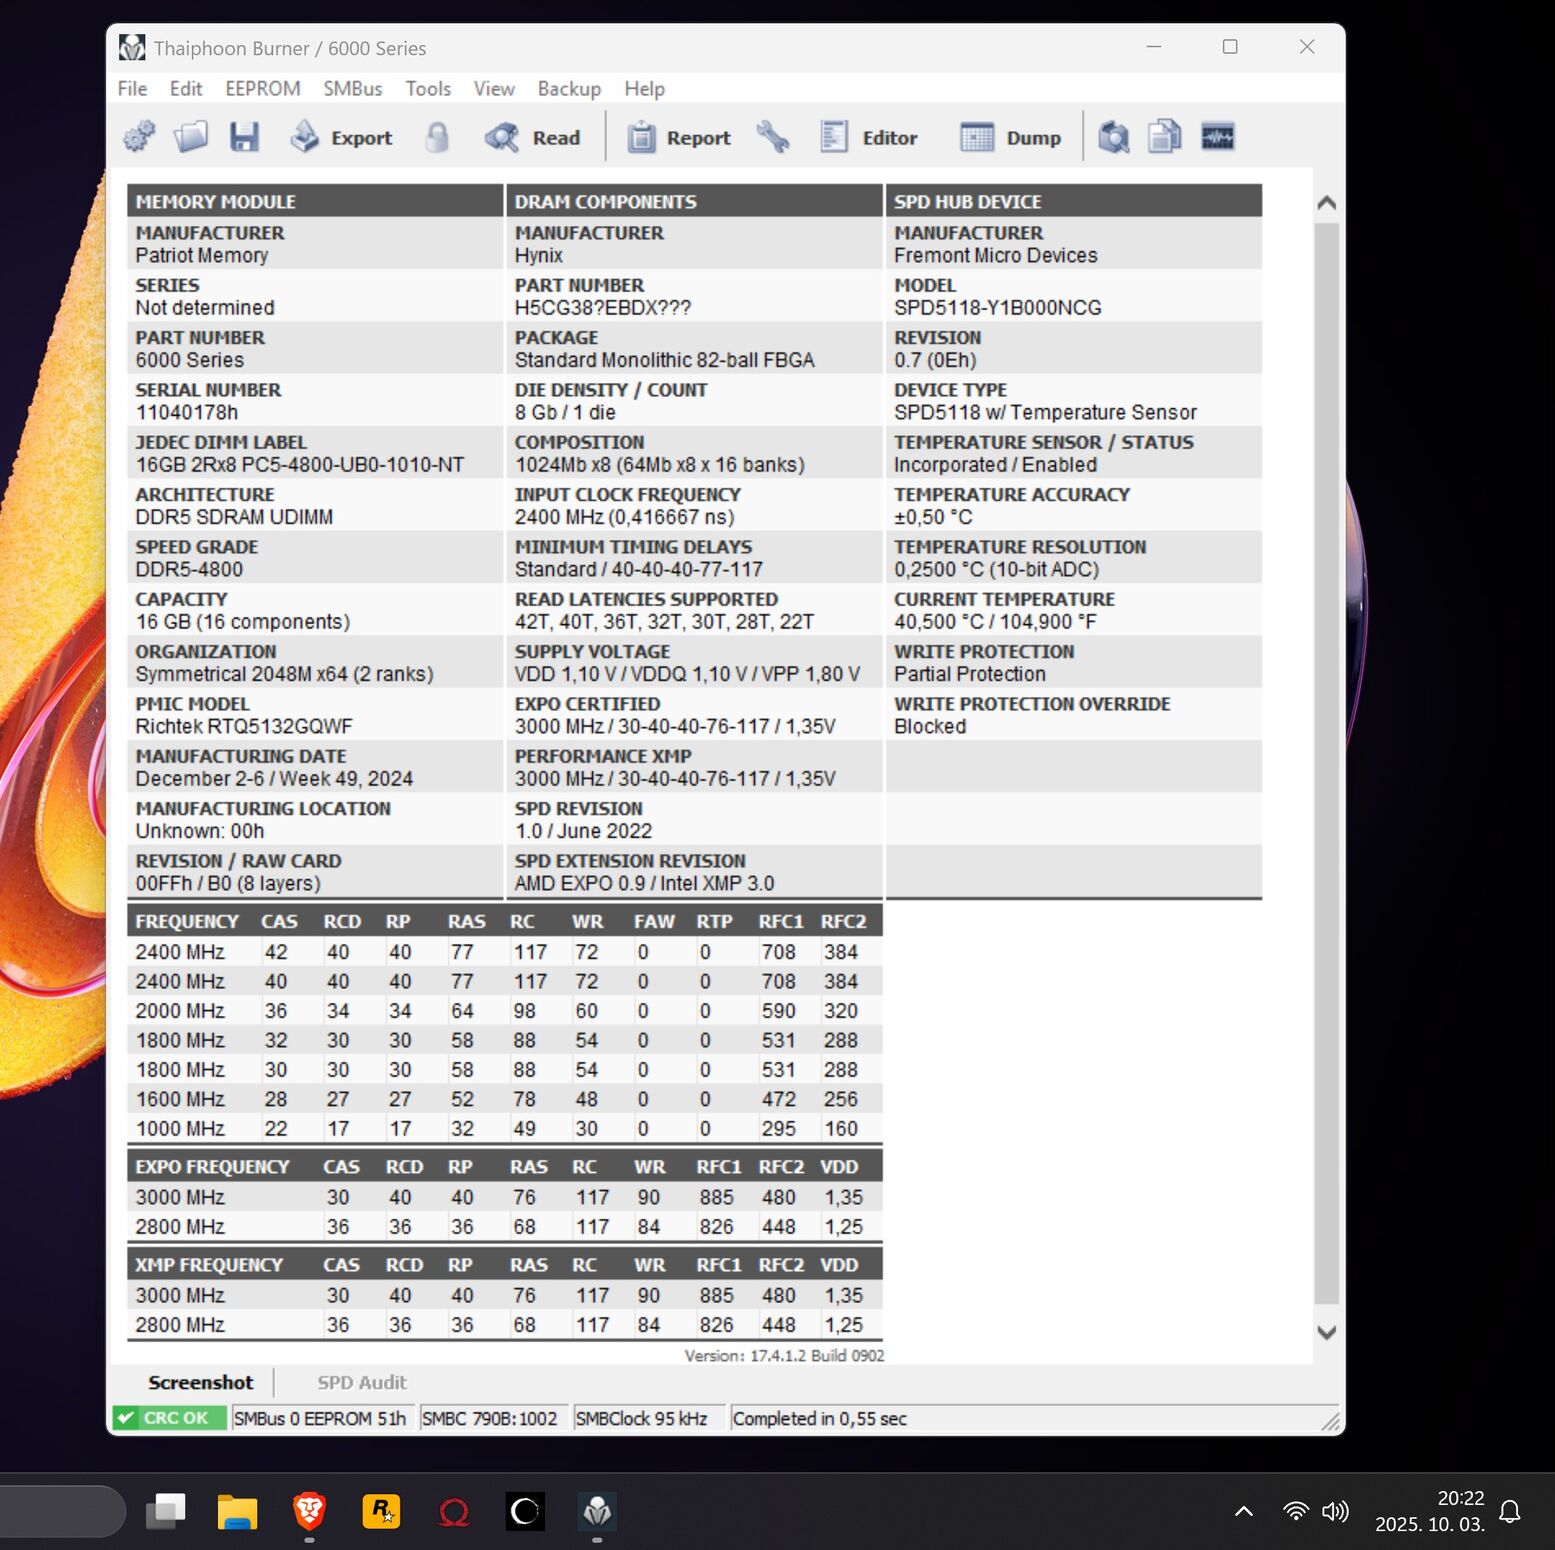Open Rockstar Games Launcher from taskbar
Viewport: 1555px width, 1550px height.
pos(382,1511)
